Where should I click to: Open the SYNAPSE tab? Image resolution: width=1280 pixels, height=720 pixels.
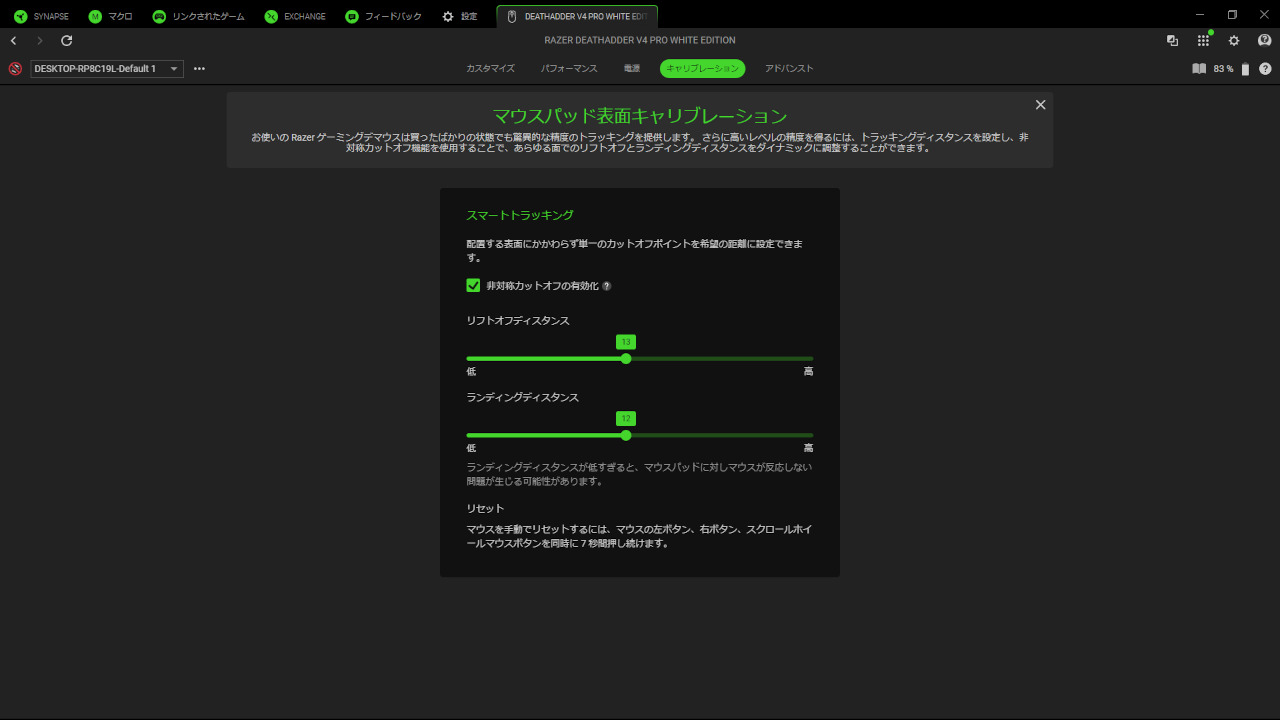tap(41, 17)
